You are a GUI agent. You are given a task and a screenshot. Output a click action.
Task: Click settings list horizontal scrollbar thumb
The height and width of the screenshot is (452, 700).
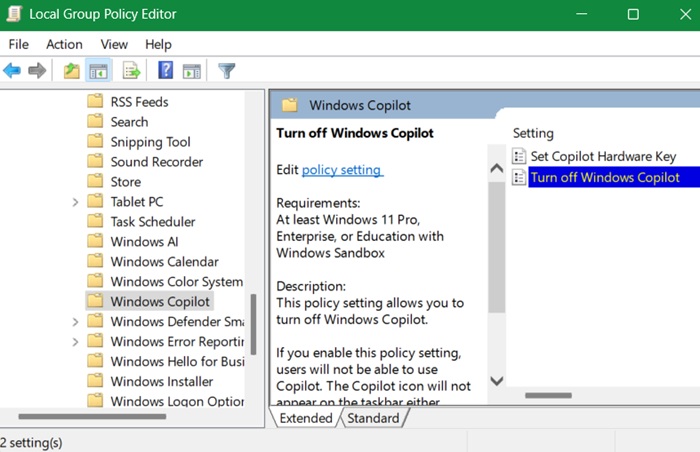[x=548, y=395]
